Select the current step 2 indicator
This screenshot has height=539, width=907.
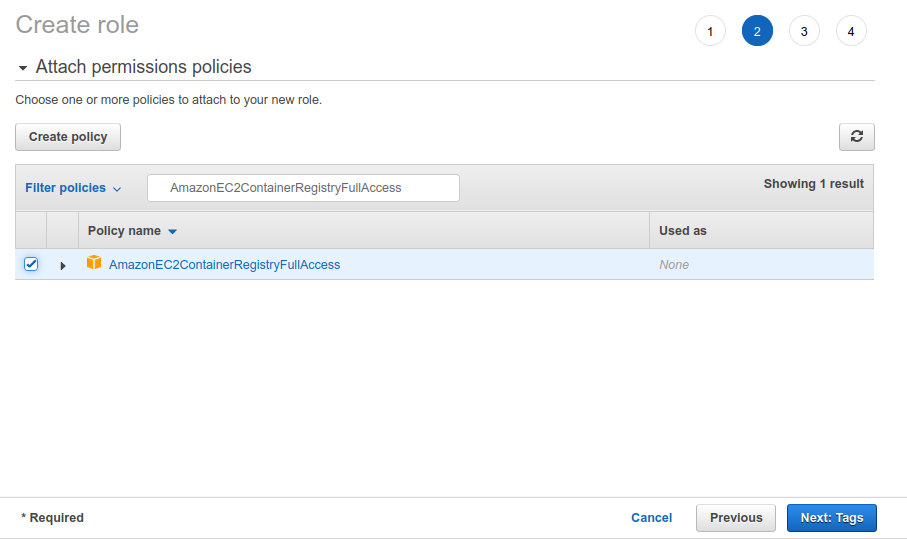click(x=757, y=31)
